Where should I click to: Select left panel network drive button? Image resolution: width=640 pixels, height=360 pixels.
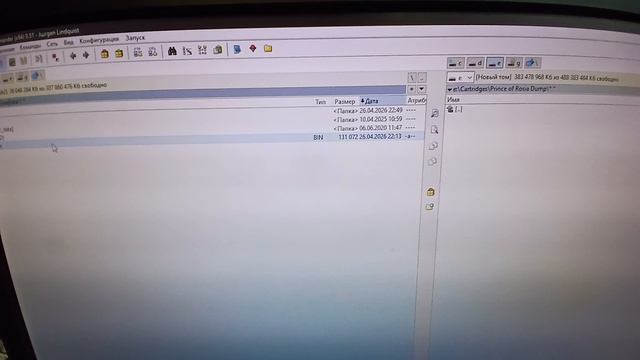point(37,76)
